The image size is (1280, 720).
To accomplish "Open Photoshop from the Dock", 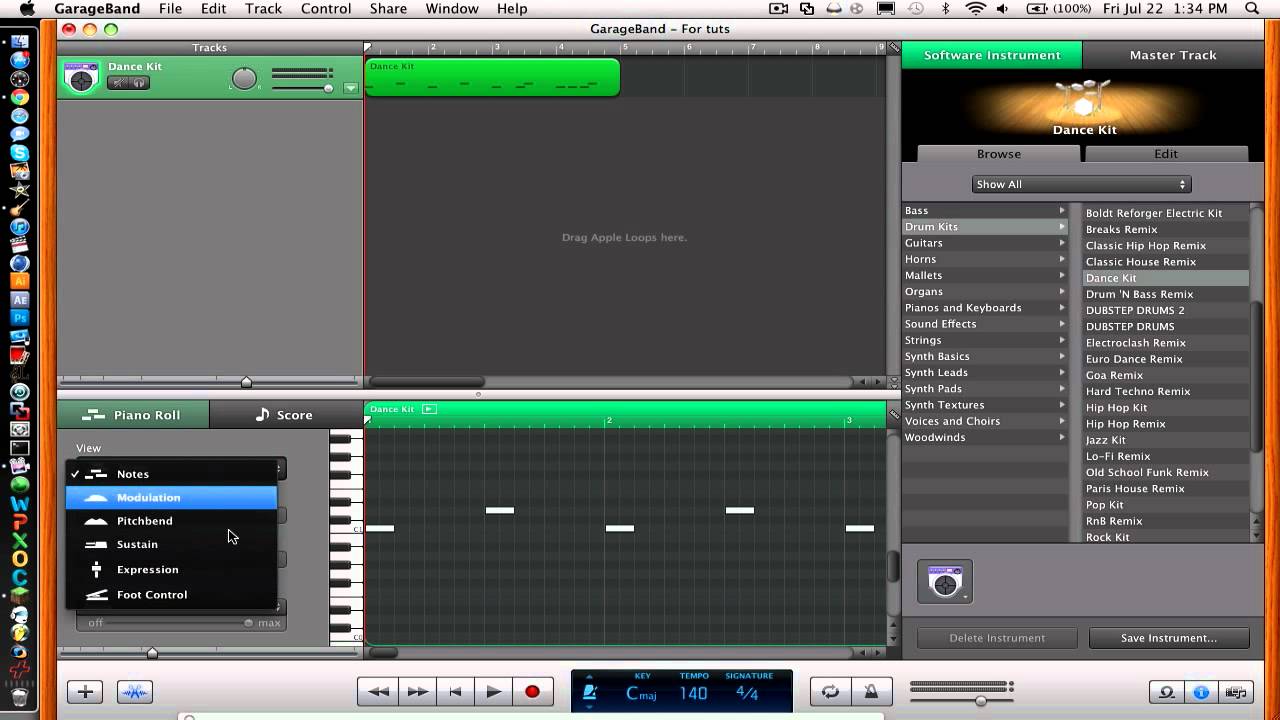I will point(19,318).
